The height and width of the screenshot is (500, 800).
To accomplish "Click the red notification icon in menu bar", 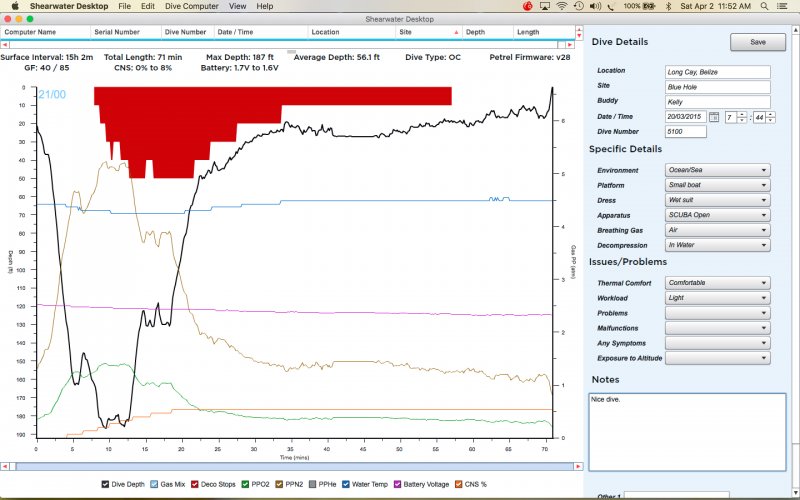I will (x=528, y=6).
